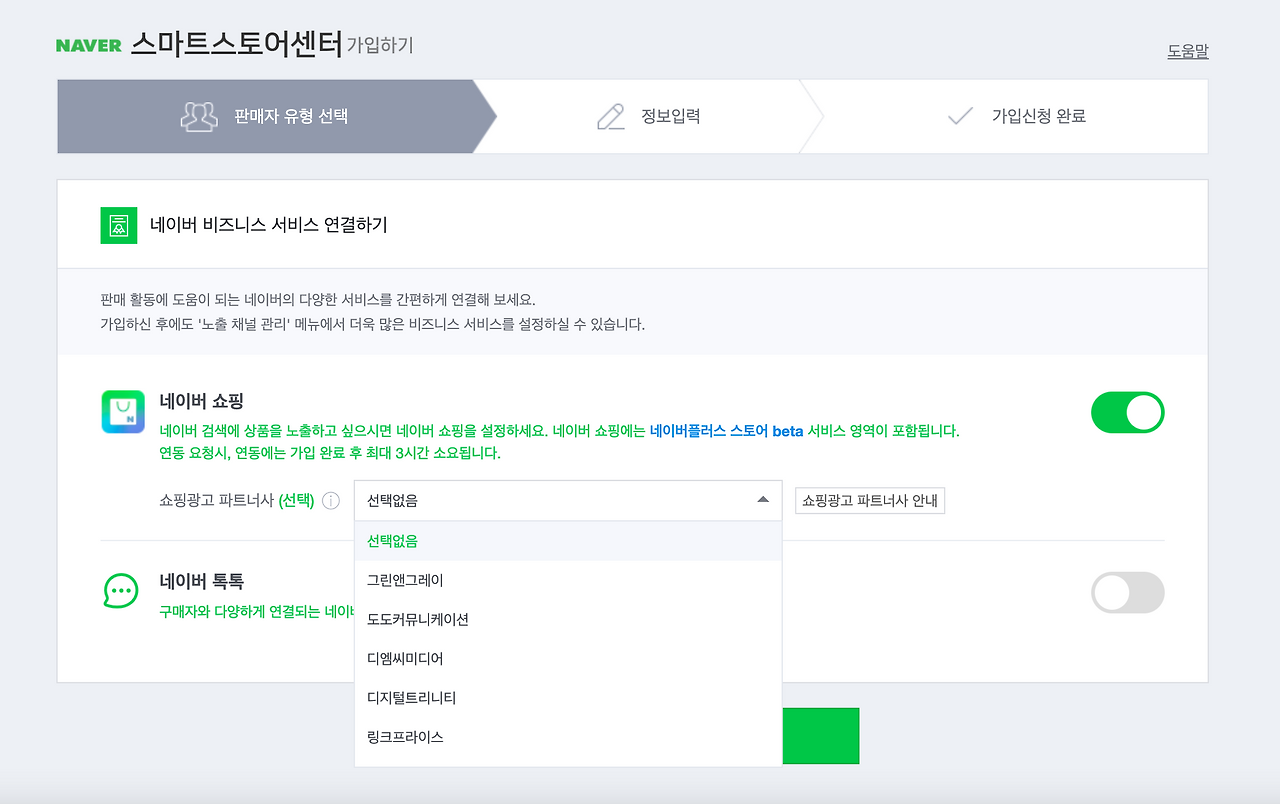
Task: Click the dropdown arrow for partner selection
Action: point(763,500)
